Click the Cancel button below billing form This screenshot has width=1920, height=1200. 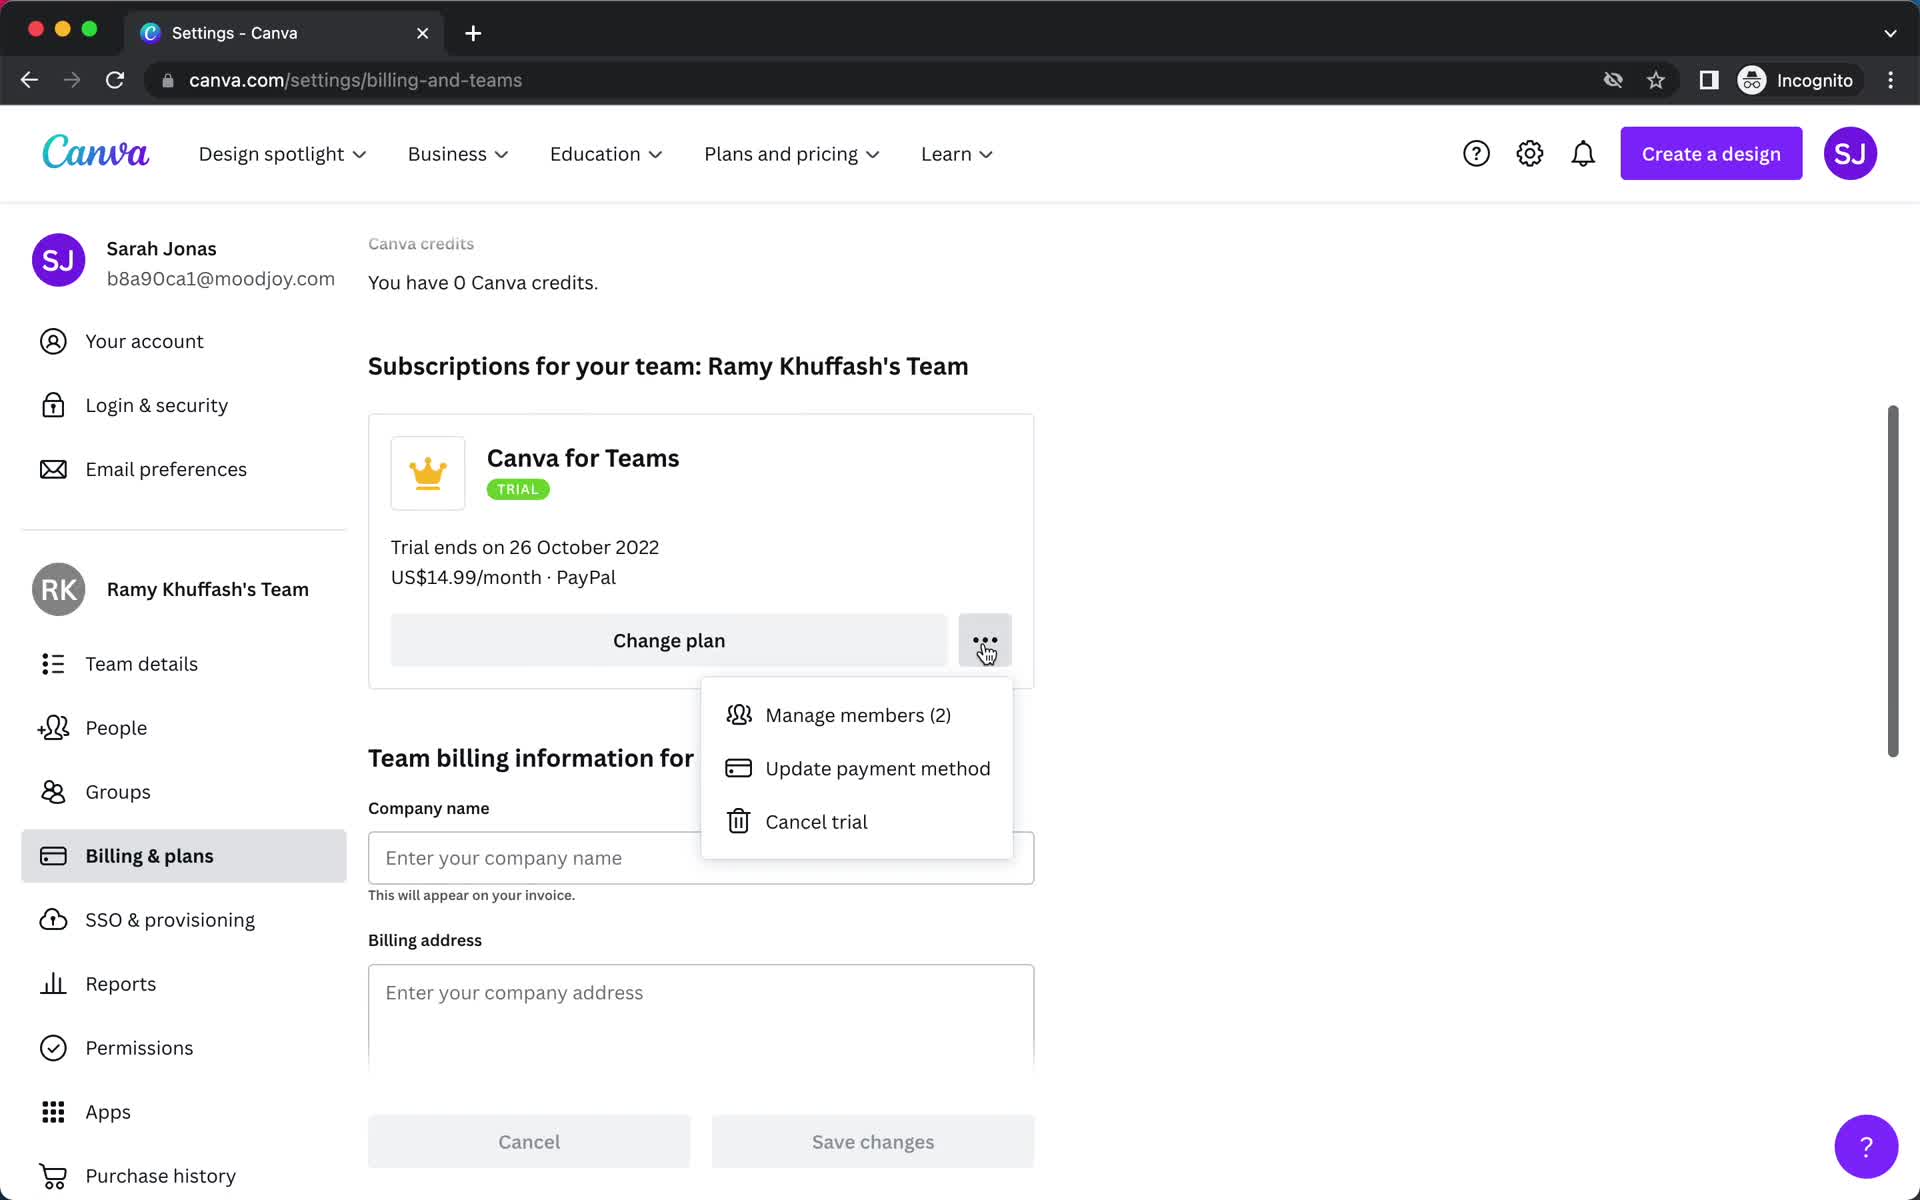click(x=529, y=1141)
